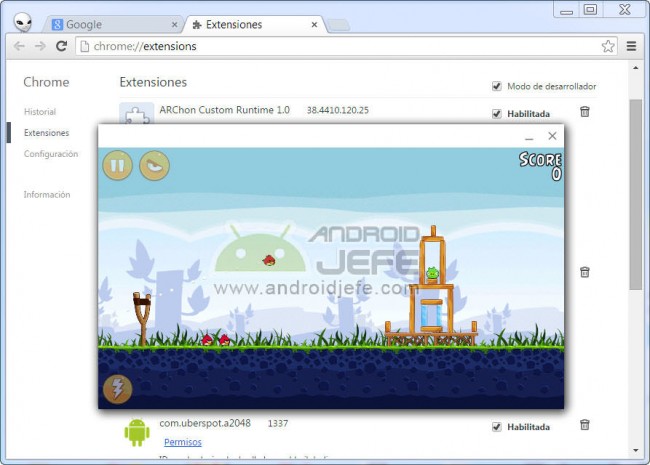Uncheck Habilitada for ARChon Custom Runtime
650x465 pixels.
coord(497,114)
